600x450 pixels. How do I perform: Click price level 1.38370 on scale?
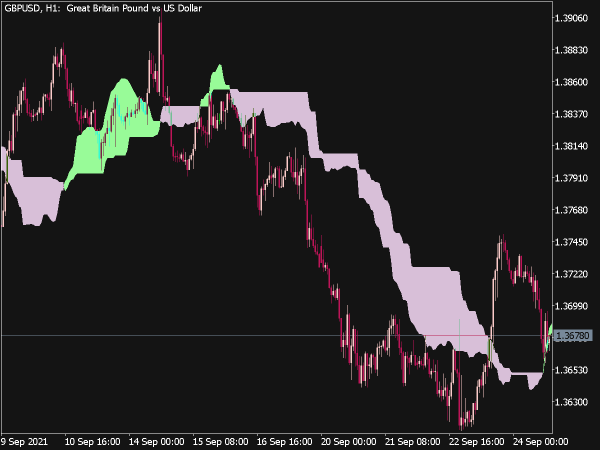tap(571, 114)
